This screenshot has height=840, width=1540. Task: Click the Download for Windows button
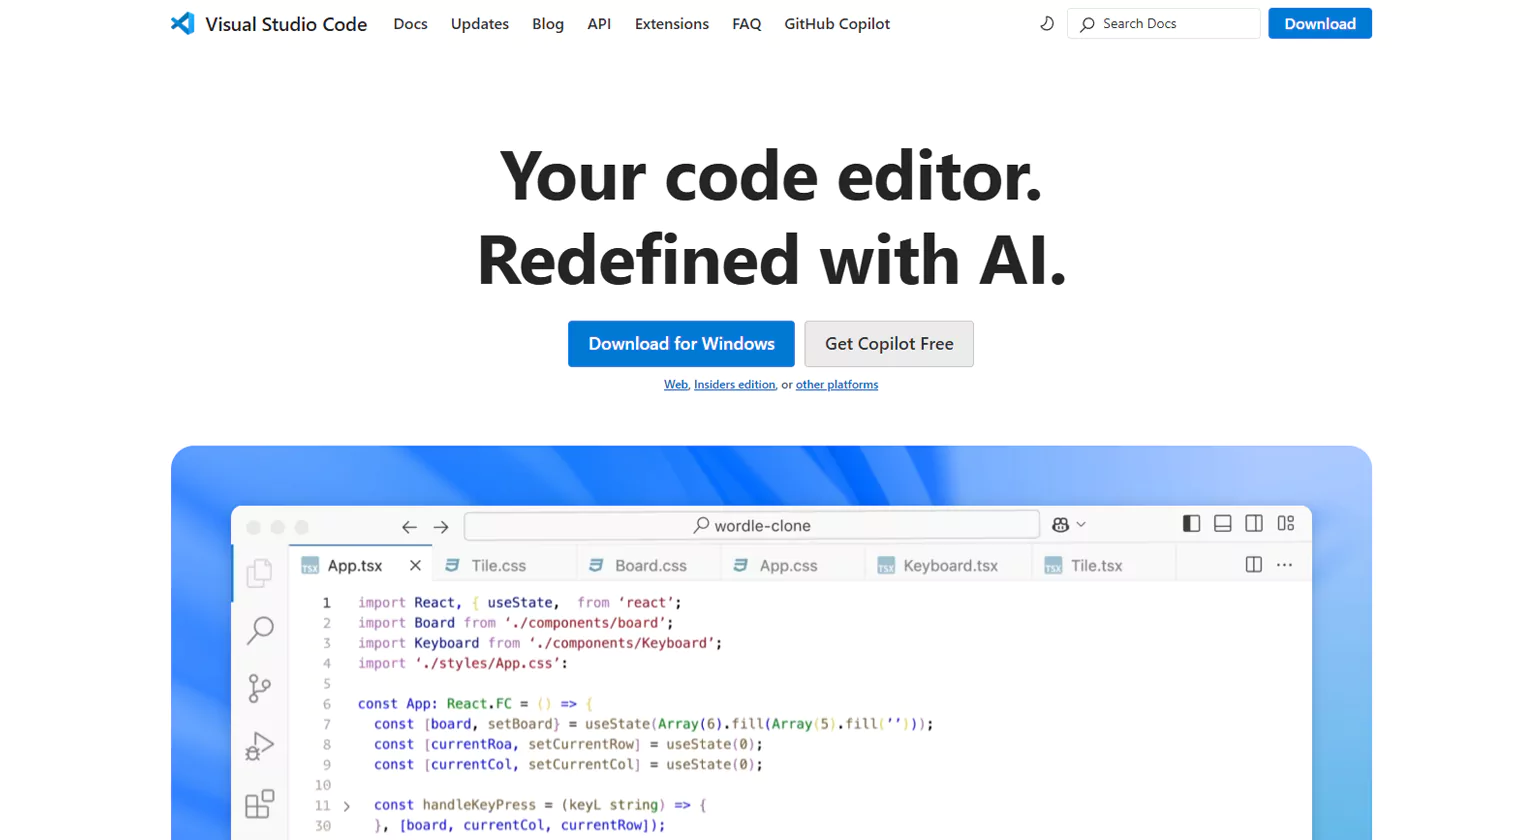pyautogui.click(x=681, y=343)
